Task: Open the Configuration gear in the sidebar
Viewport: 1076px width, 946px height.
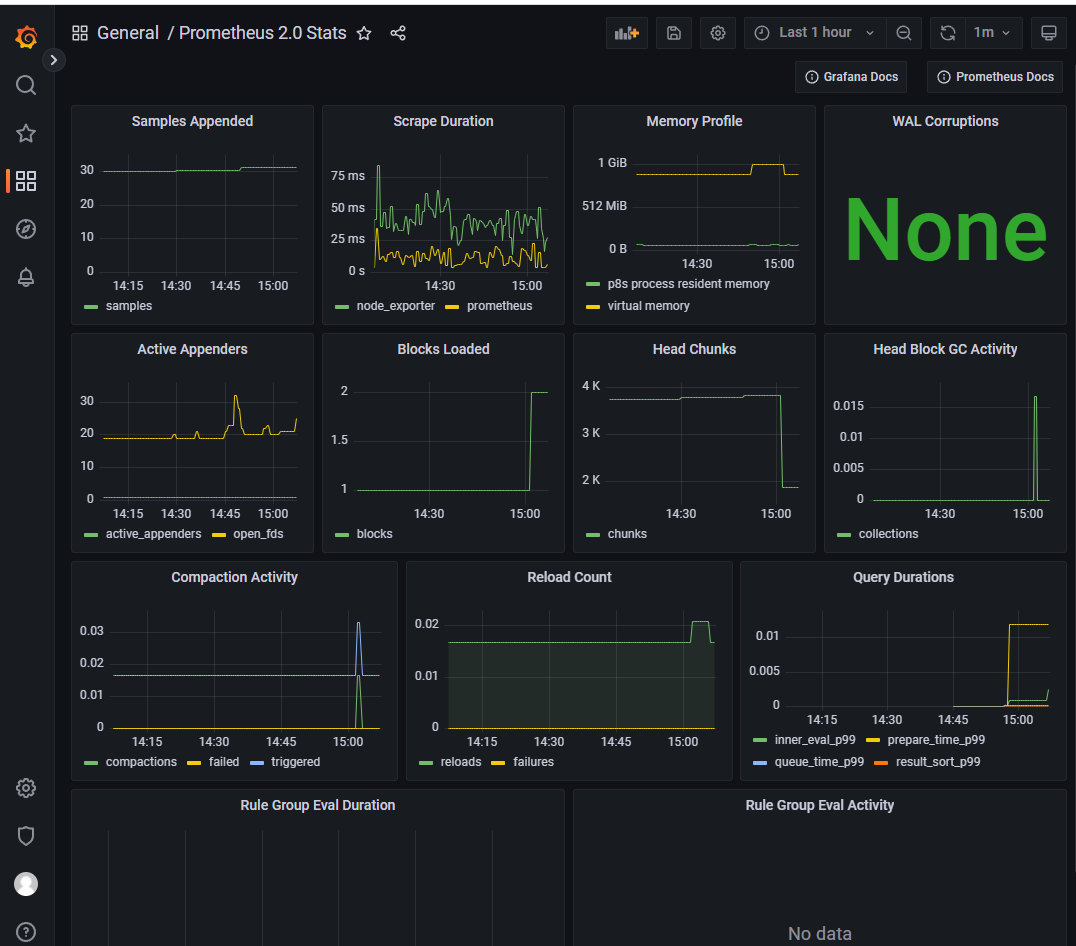Action: coord(26,788)
